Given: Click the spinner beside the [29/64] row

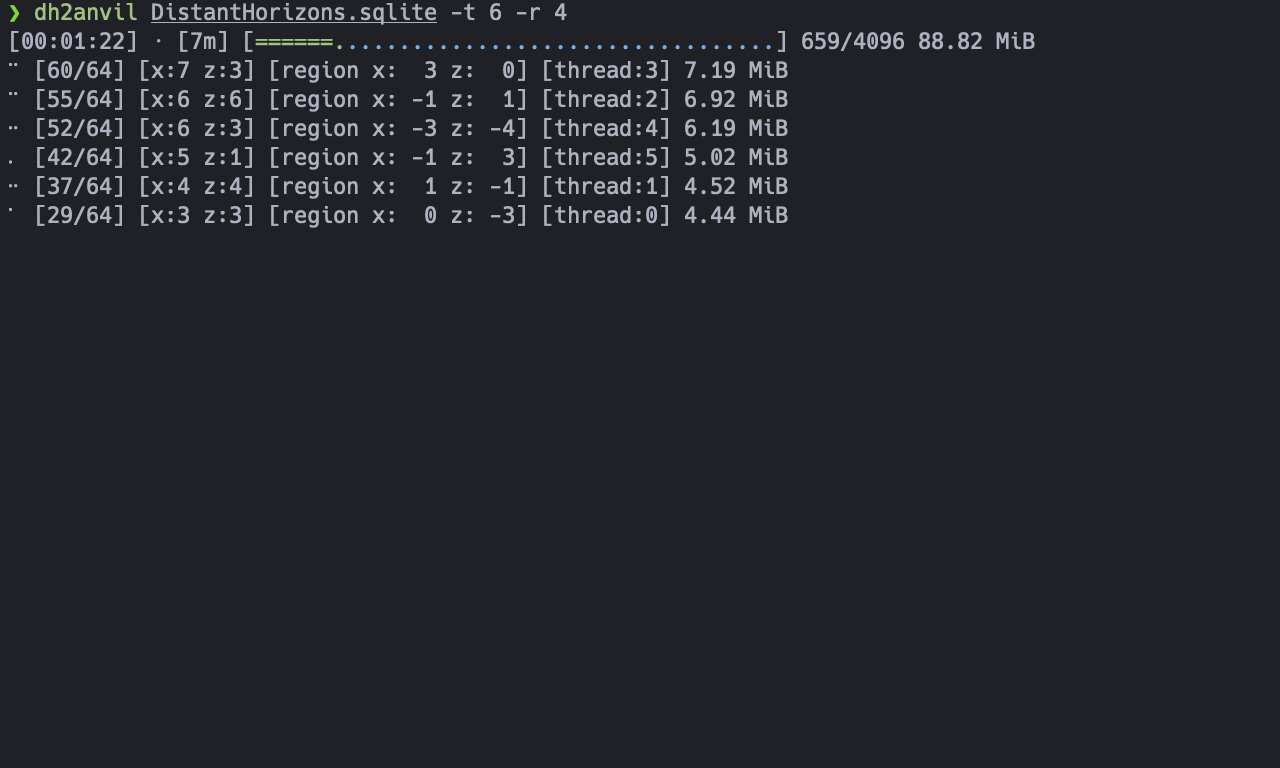Looking at the screenshot, I should pos(11,212).
